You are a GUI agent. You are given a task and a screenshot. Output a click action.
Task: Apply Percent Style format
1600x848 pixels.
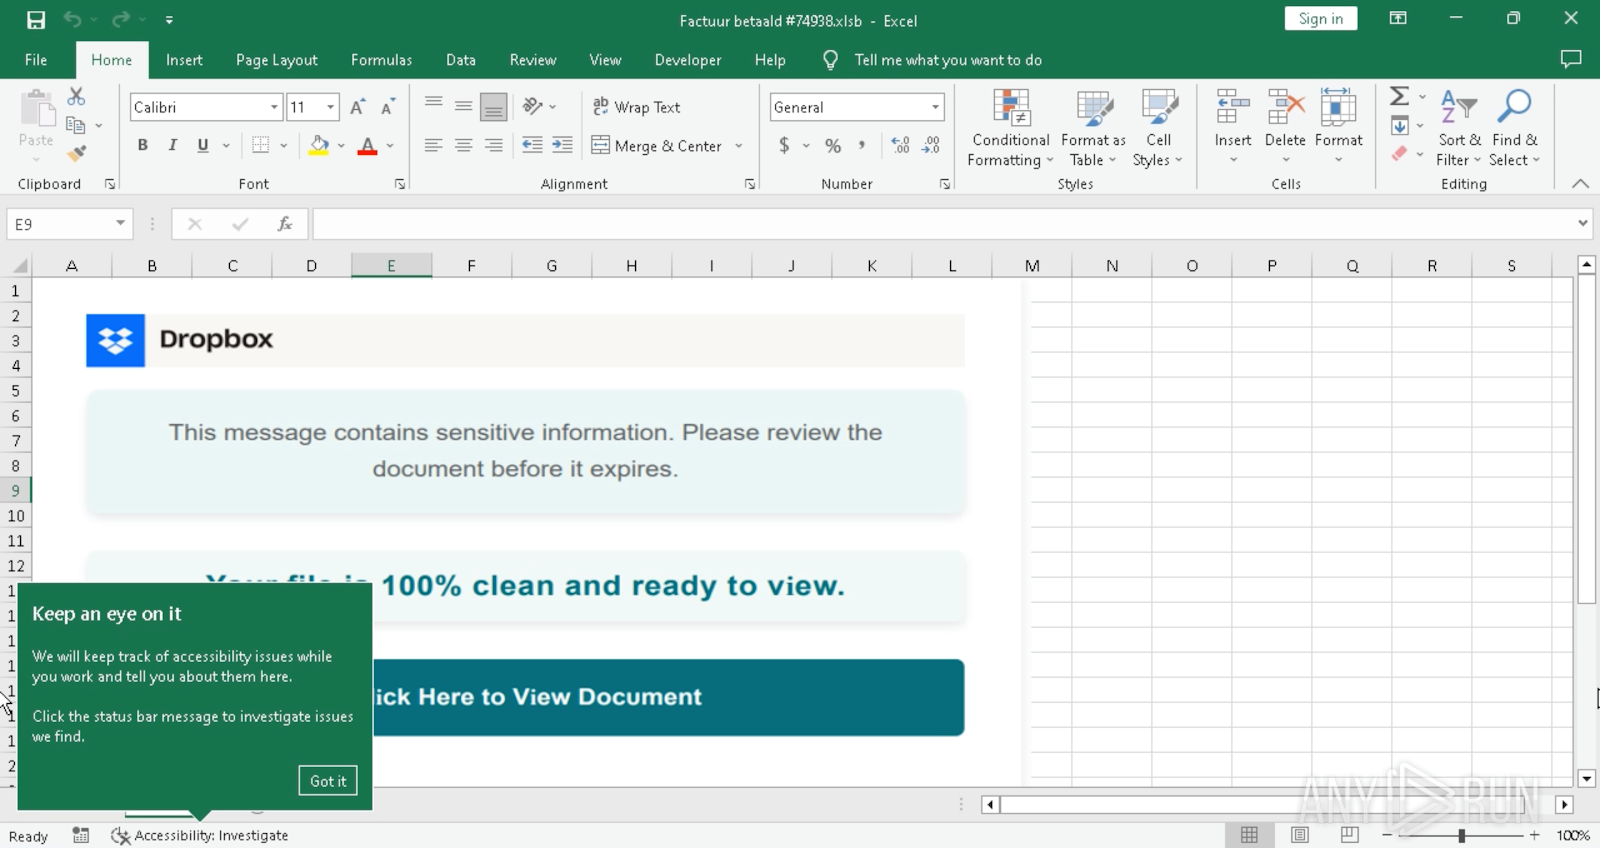coord(833,146)
